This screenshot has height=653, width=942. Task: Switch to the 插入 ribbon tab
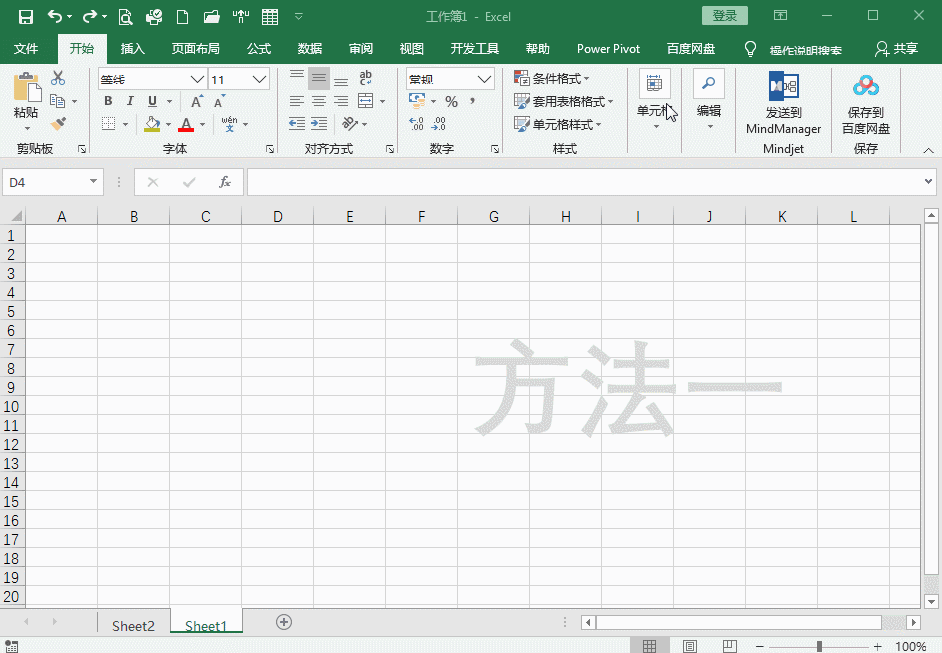pos(132,49)
